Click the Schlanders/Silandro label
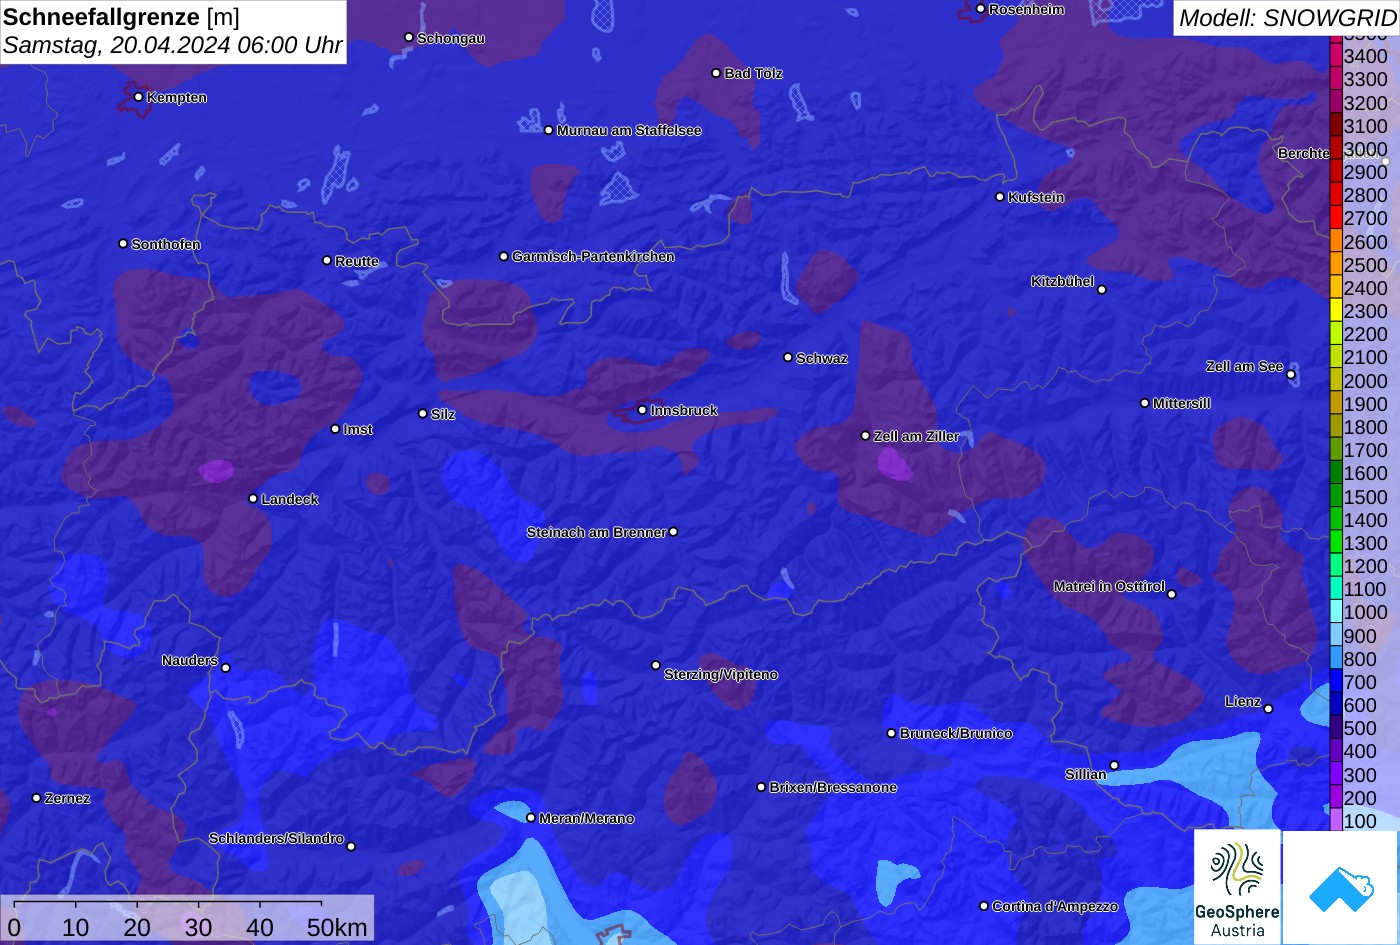 276,838
